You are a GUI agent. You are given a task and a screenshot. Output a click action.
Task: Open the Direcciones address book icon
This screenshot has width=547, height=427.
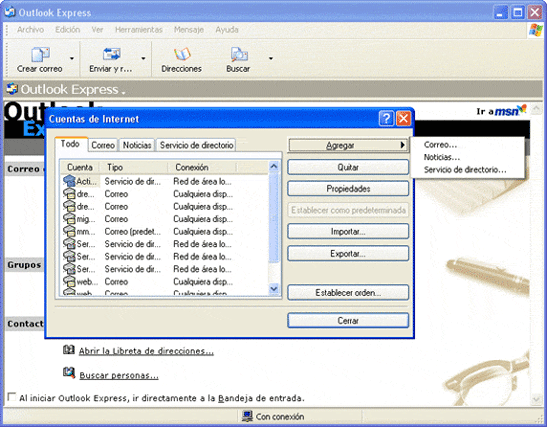(182, 54)
